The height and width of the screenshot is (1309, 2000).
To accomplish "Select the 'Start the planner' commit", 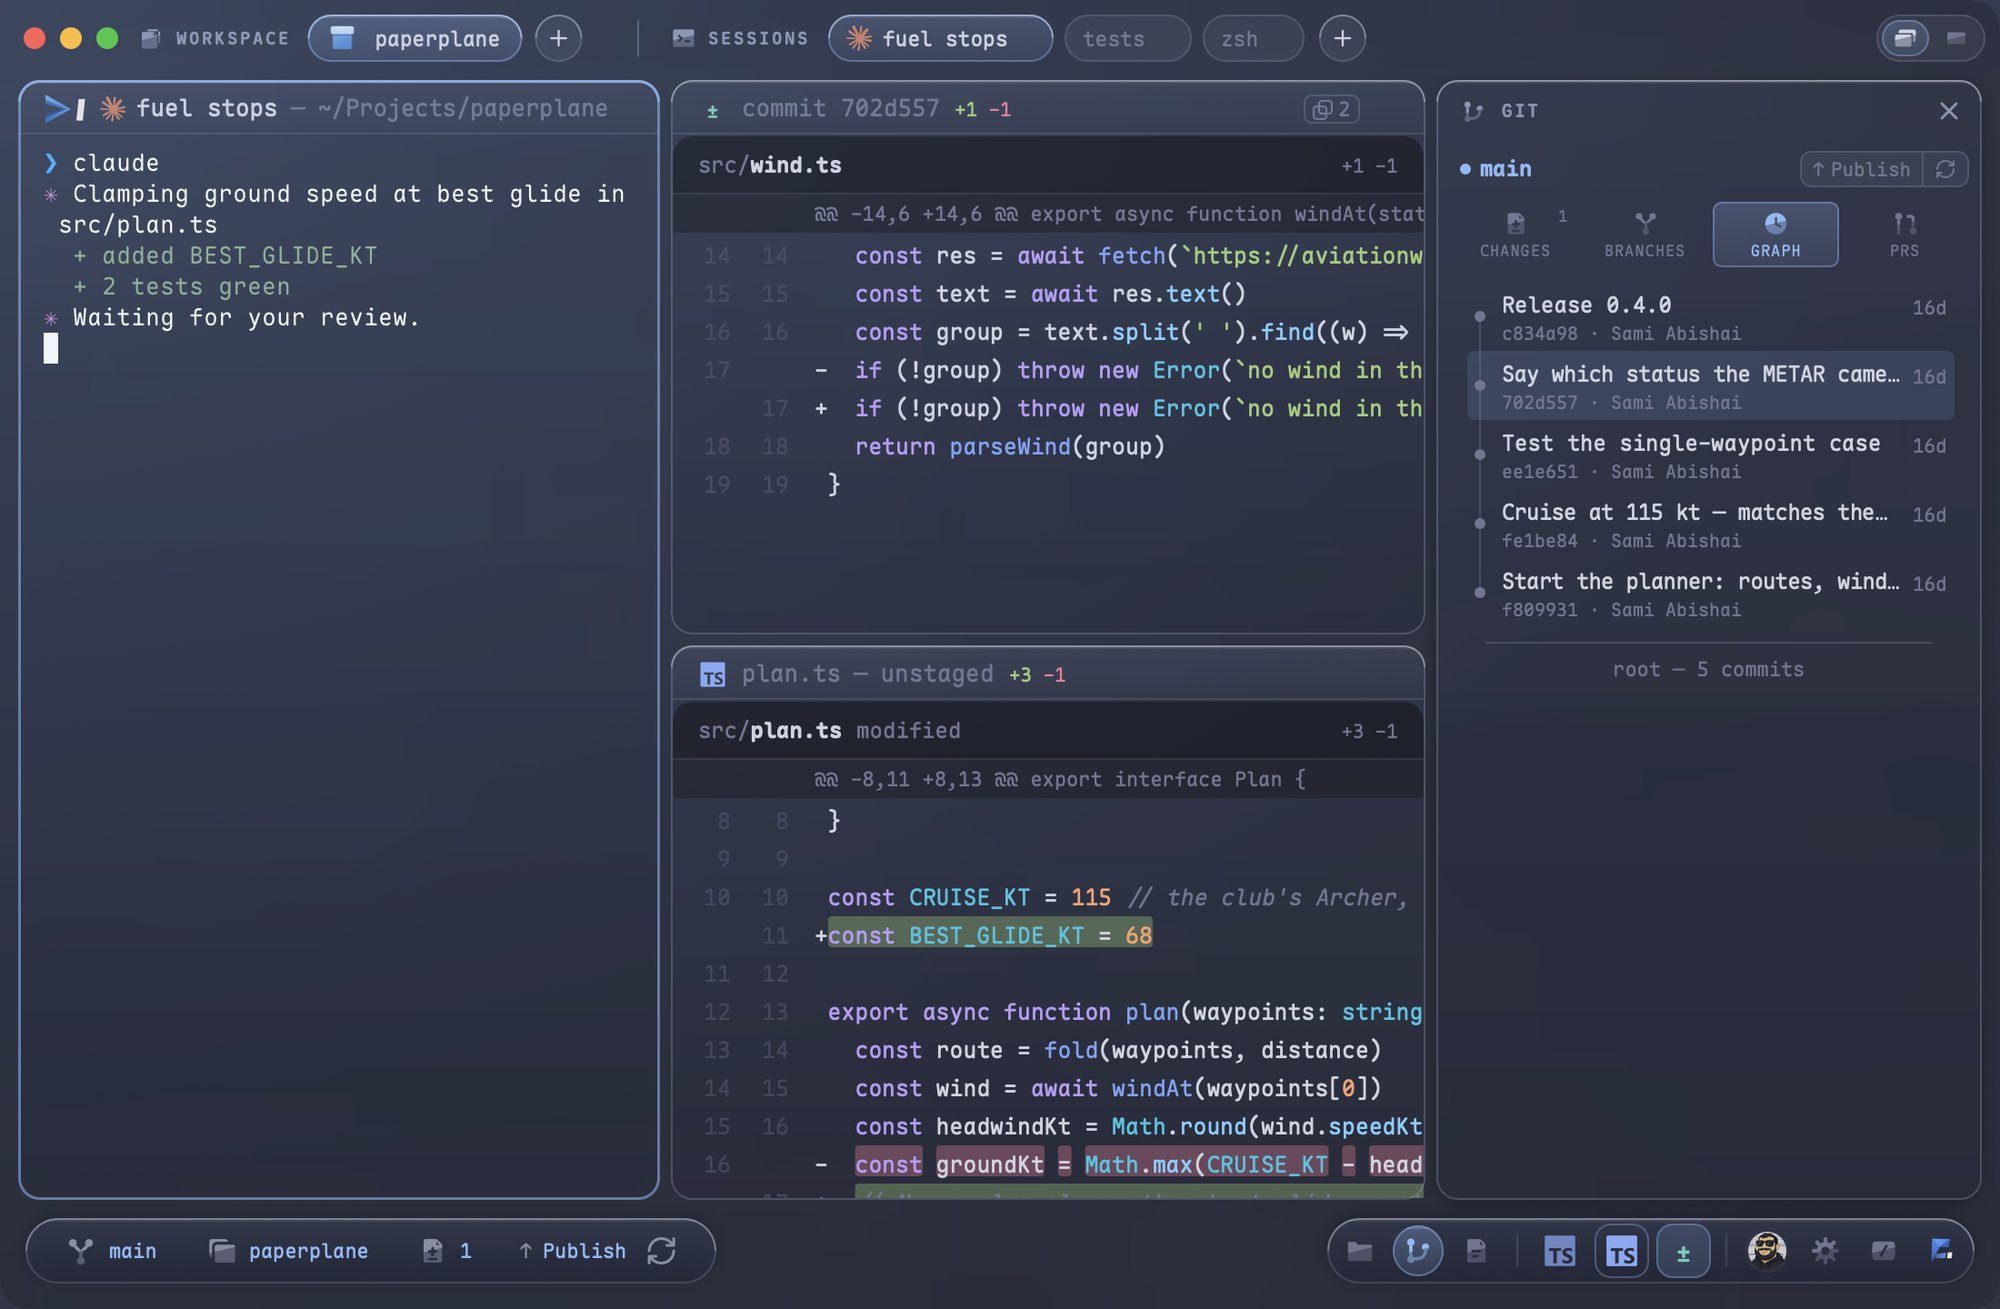I will (1710, 593).
